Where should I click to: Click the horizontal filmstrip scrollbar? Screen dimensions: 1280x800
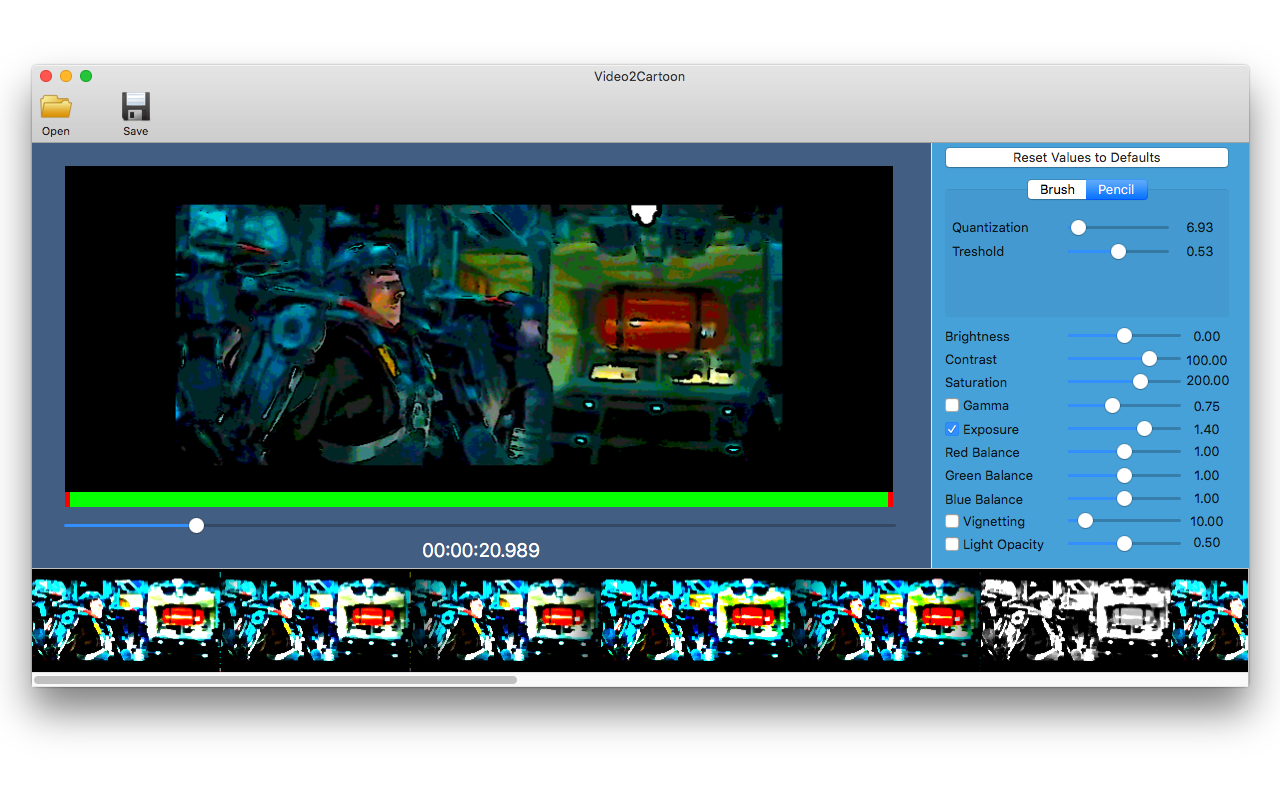[x=275, y=680]
